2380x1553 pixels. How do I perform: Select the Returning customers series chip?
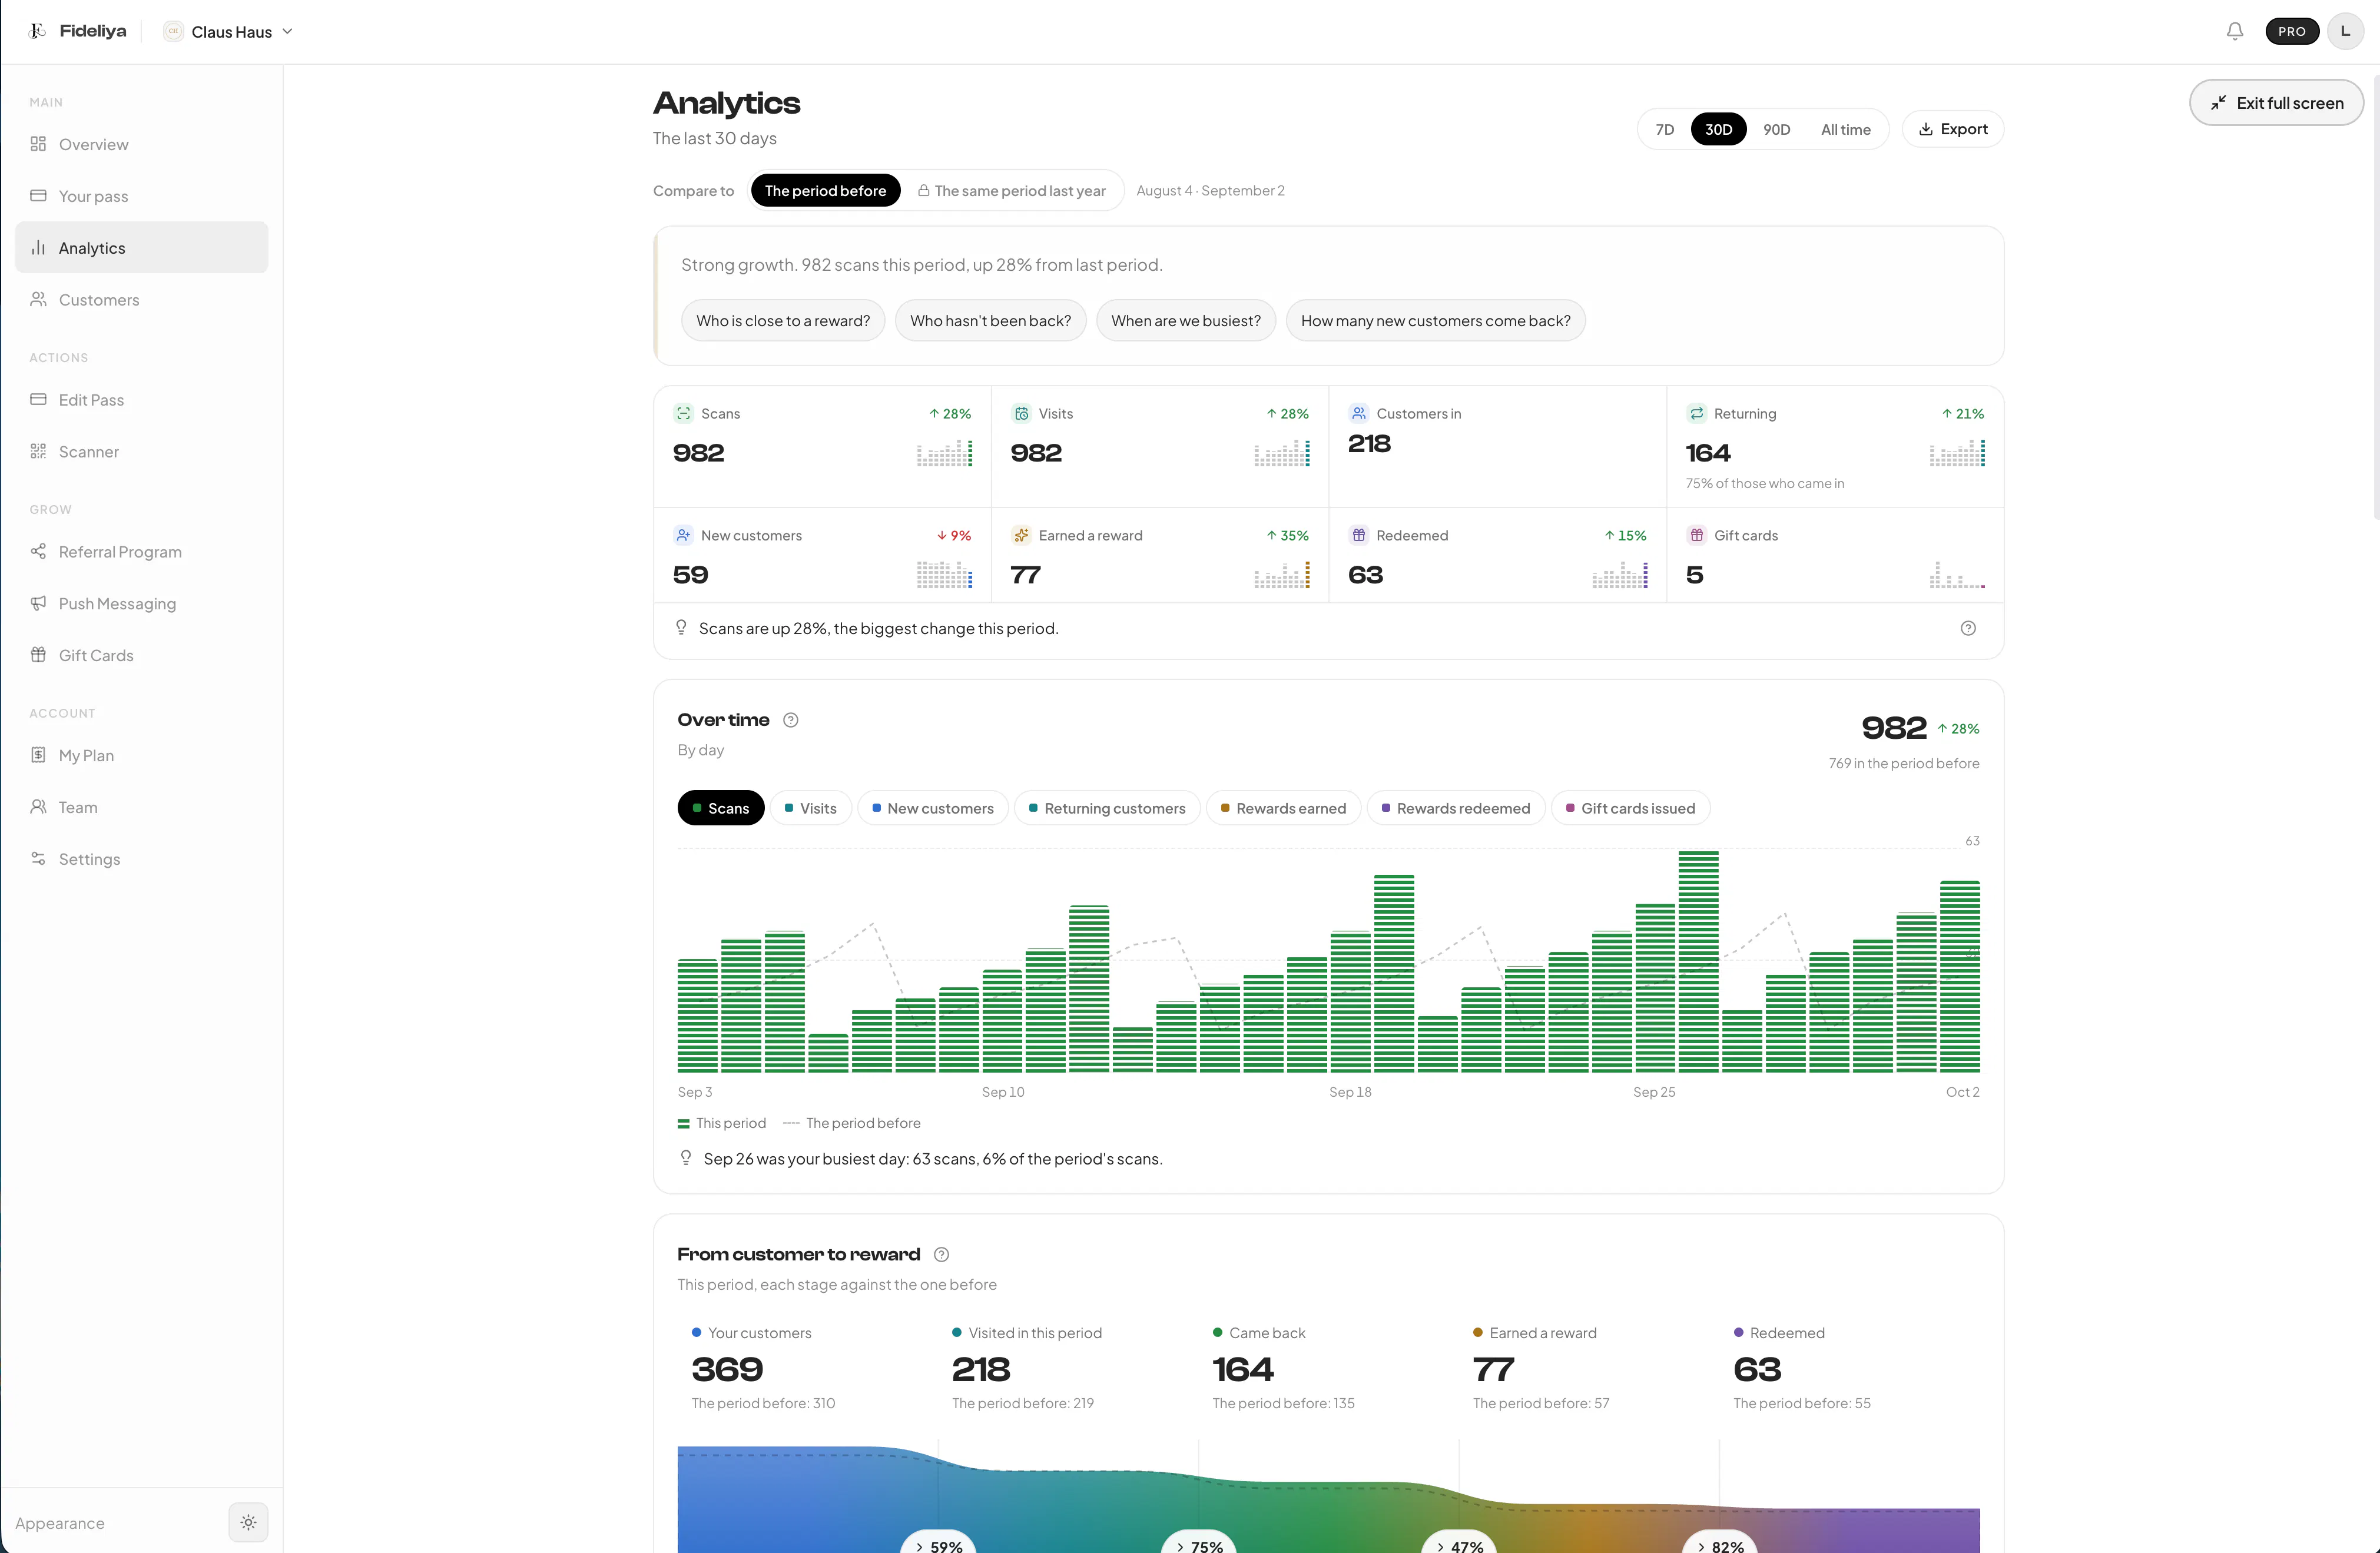coord(1107,808)
